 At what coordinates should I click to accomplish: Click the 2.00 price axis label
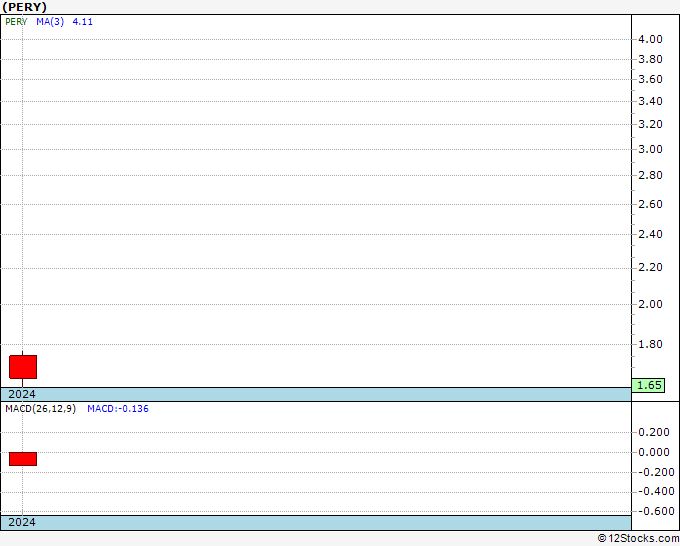(650, 304)
